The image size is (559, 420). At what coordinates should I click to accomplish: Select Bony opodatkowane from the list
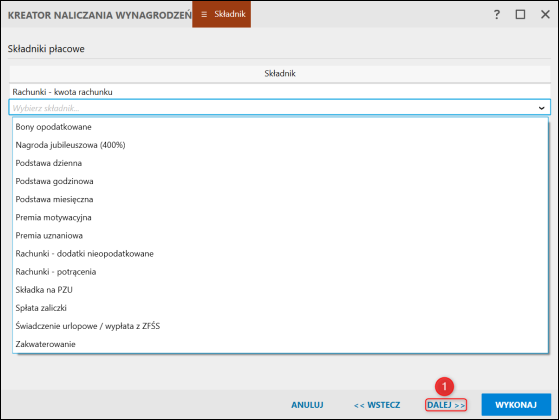pyautogui.click(x=280, y=127)
